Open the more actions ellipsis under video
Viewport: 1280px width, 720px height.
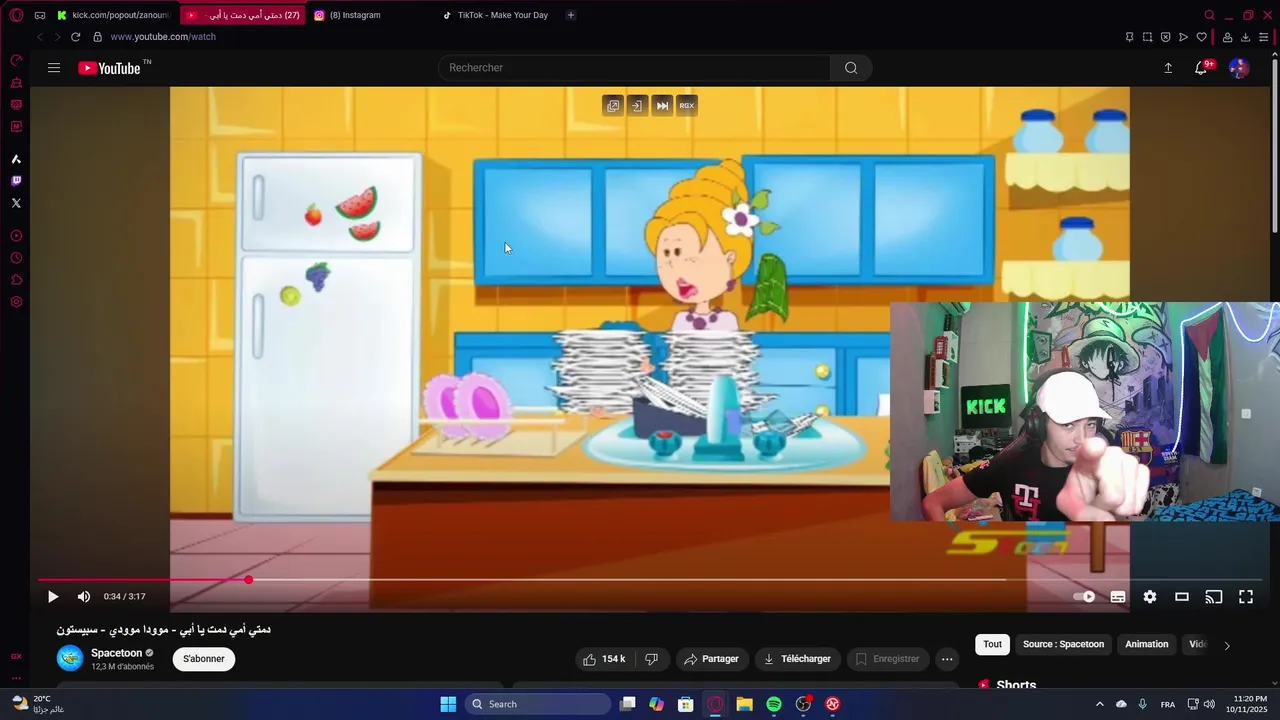pyautogui.click(x=947, y=659)
